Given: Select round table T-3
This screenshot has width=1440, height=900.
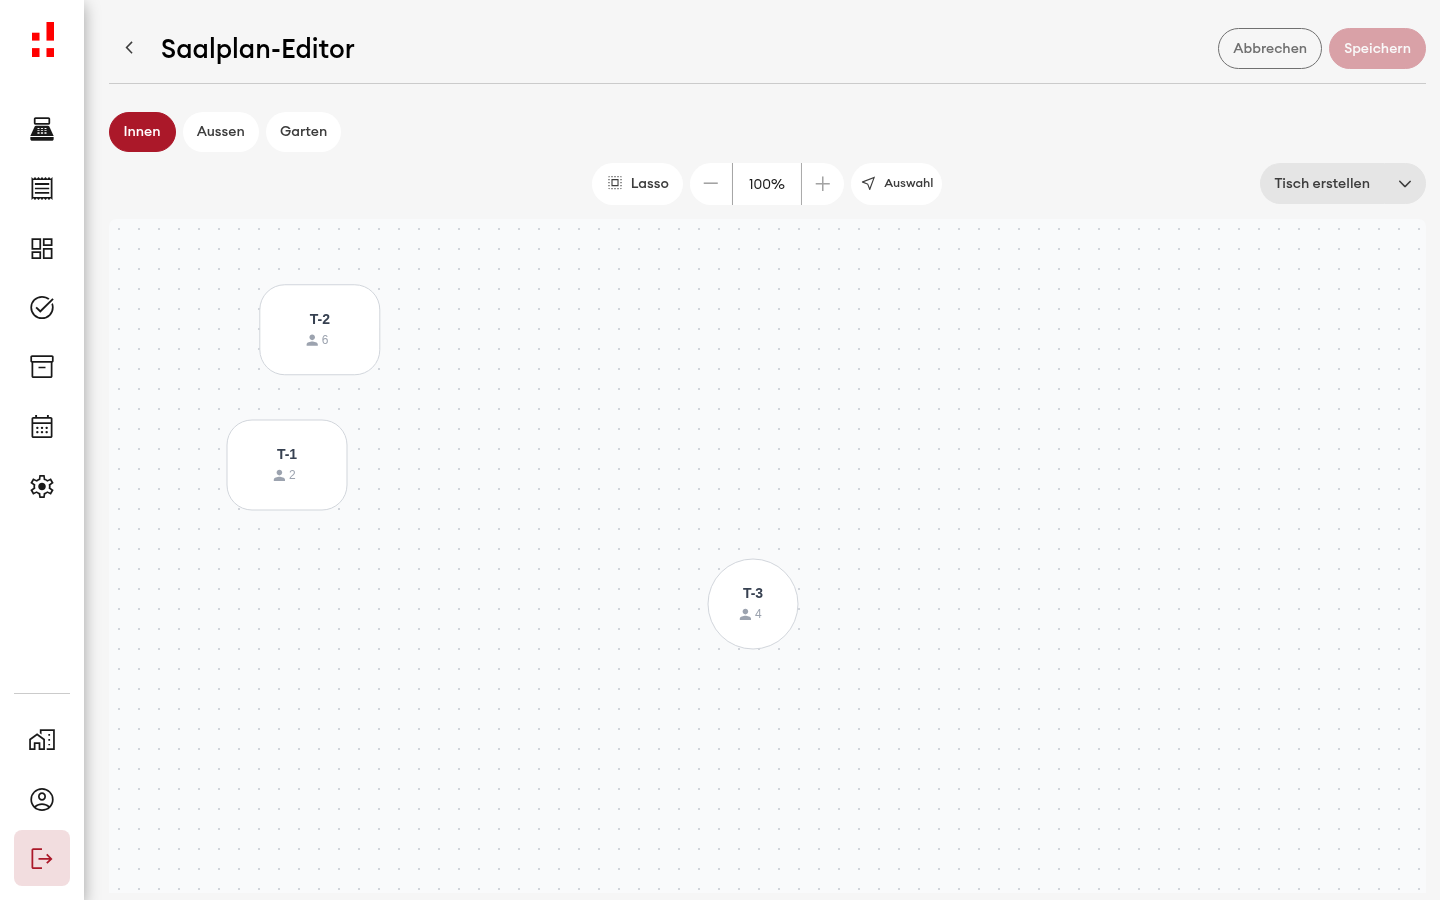Looking at the screenshot, I should (753, 604).
